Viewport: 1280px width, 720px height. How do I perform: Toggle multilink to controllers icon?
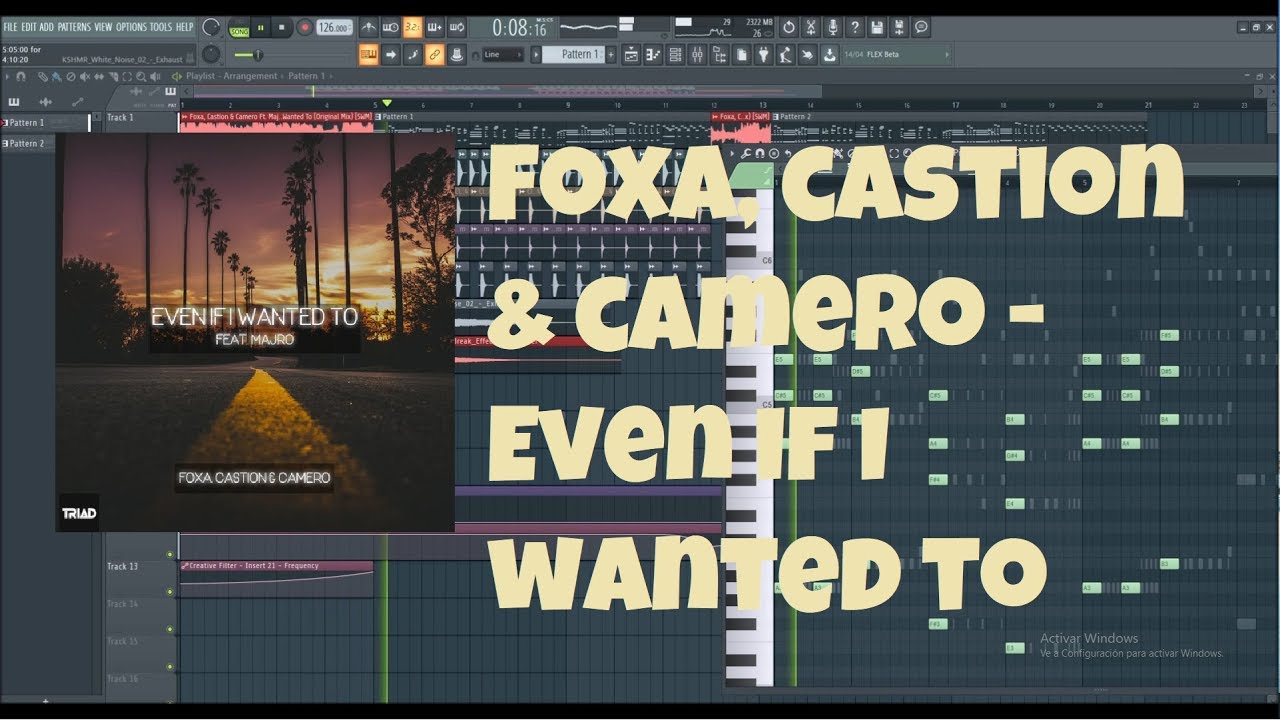point(434,55)
